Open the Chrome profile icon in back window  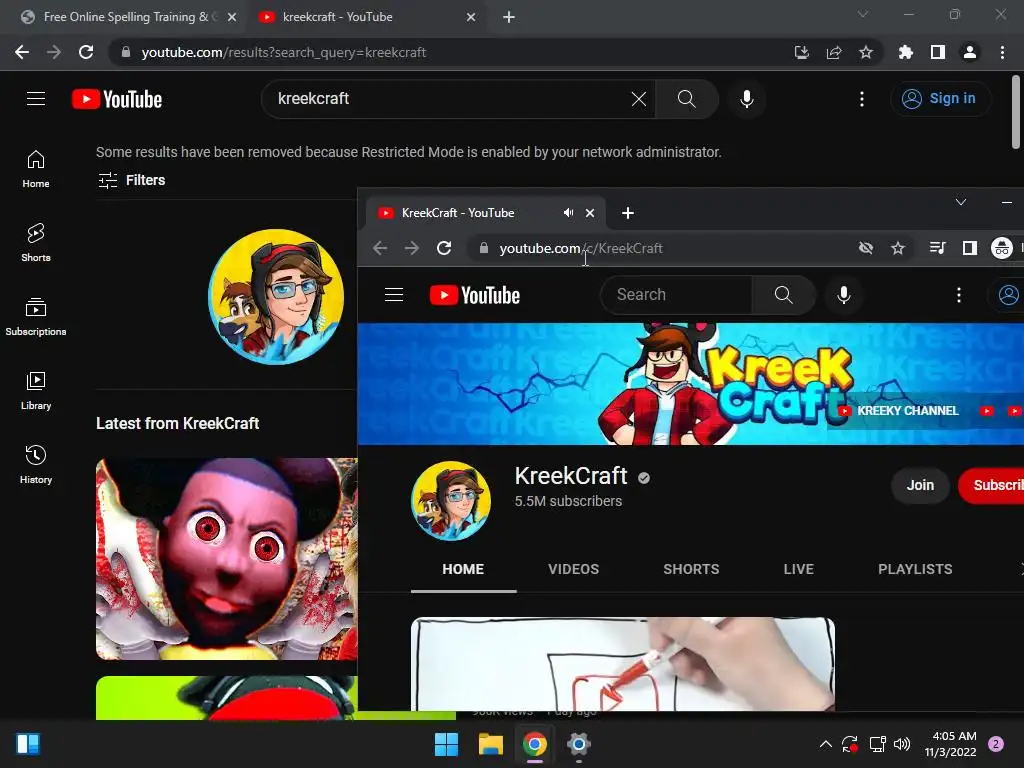[x=970, y=52]
